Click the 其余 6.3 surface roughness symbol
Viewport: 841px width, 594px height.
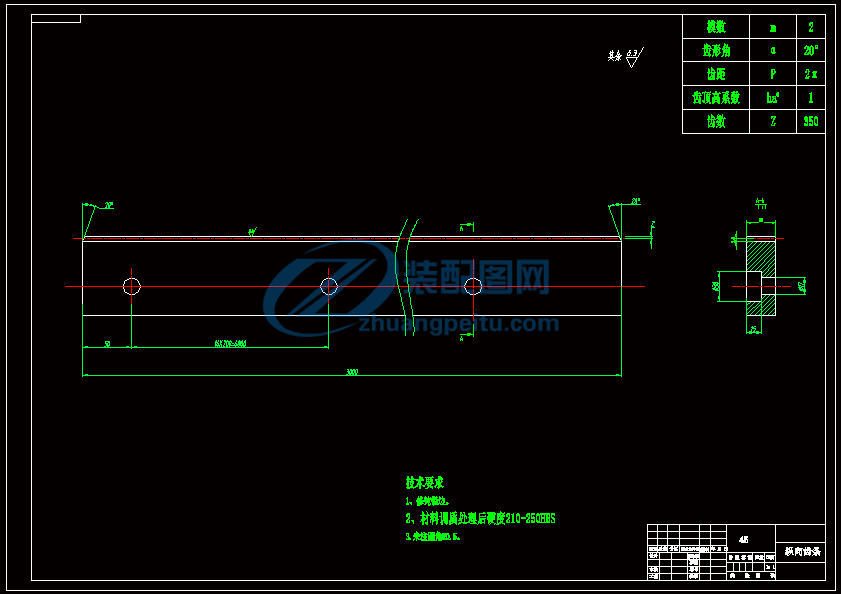tap(625, 57)
